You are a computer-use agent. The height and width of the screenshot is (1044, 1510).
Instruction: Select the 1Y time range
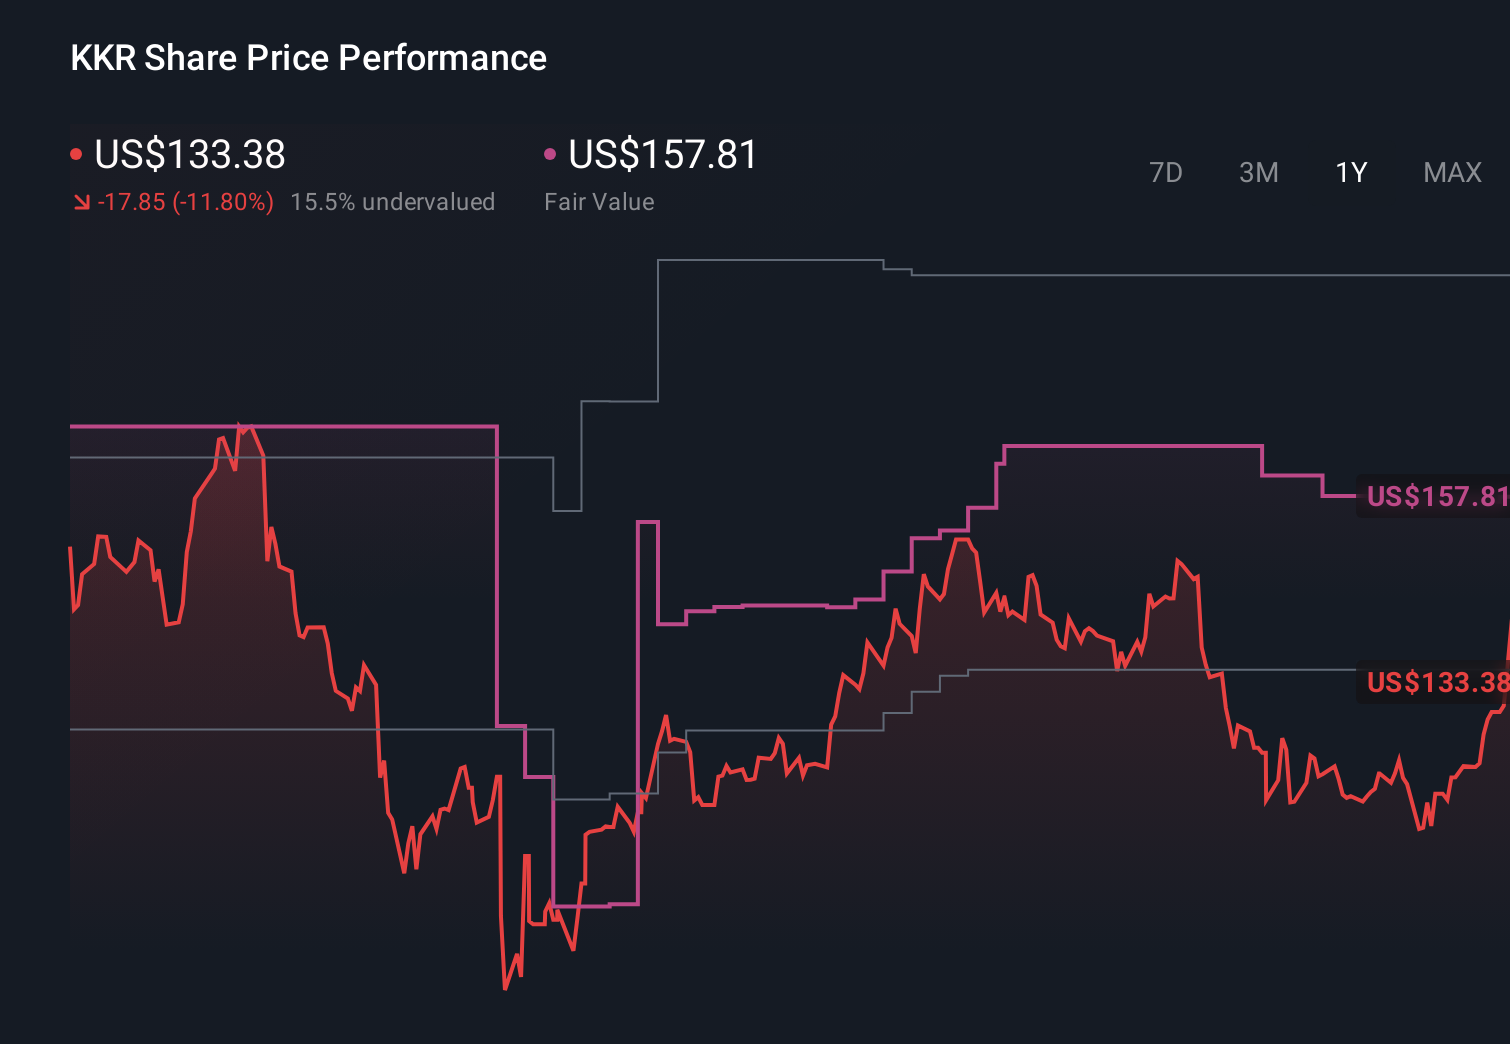[x=1350, y=172]
